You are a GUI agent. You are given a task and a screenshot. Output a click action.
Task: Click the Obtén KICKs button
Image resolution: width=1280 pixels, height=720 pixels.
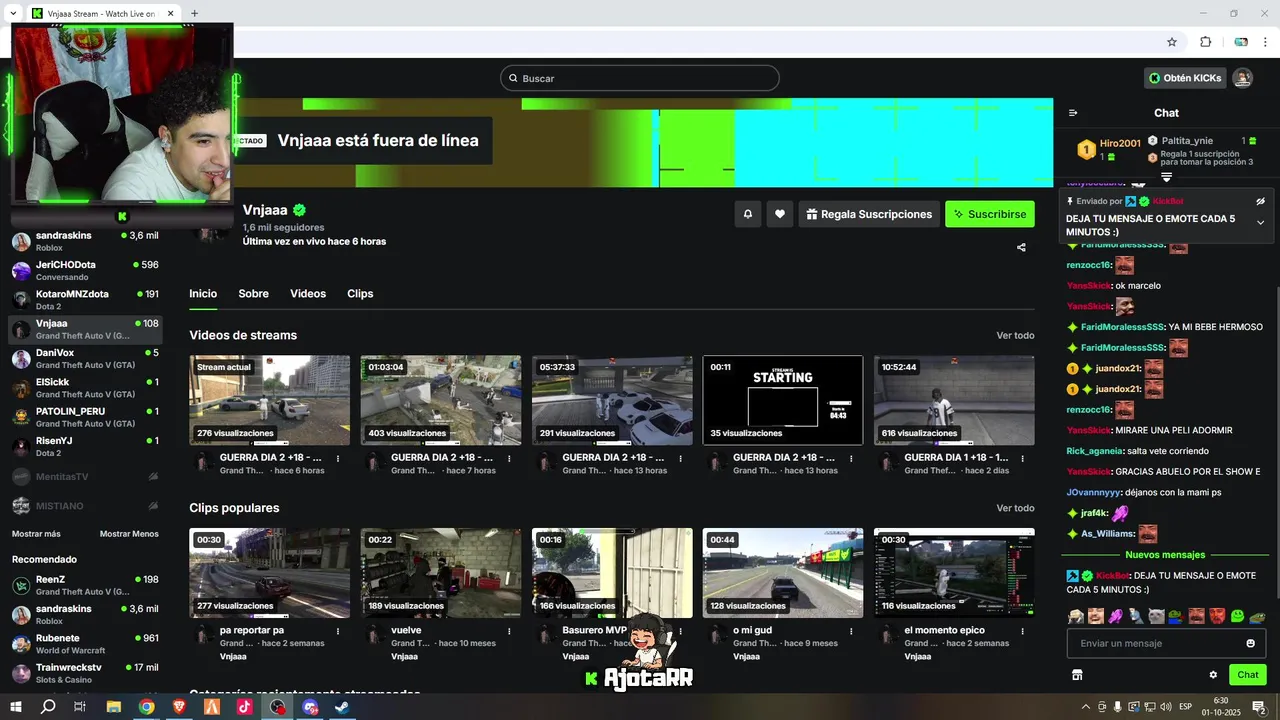[1185, 78]
